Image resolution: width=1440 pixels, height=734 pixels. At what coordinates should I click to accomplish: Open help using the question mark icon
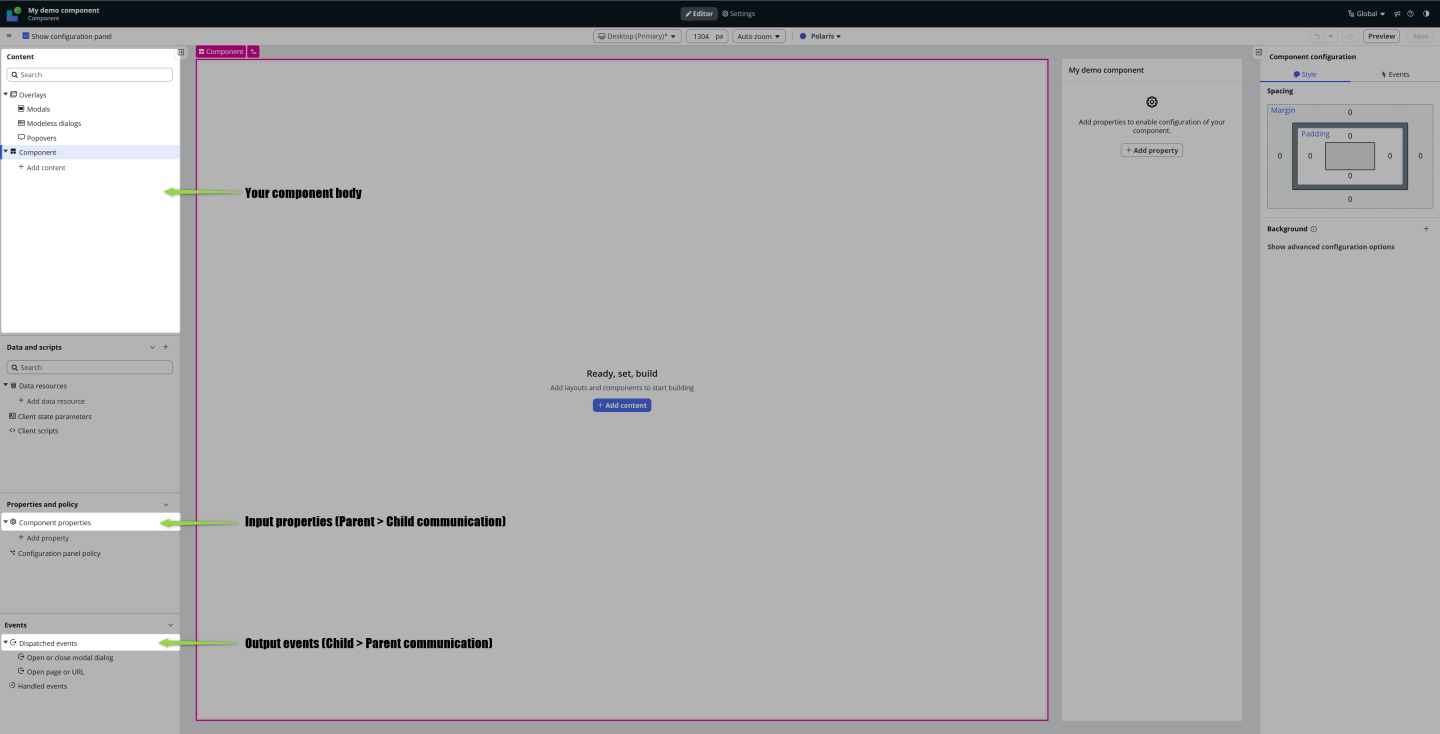pos(1410,13)
